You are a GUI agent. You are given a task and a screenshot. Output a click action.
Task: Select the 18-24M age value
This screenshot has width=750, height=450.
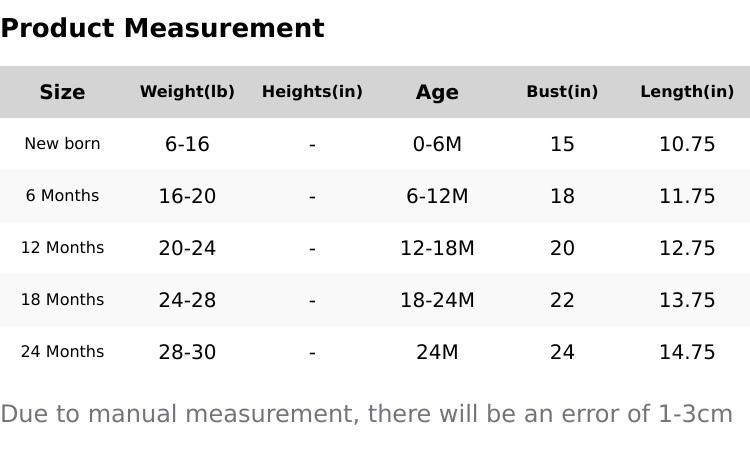(437, 300)
